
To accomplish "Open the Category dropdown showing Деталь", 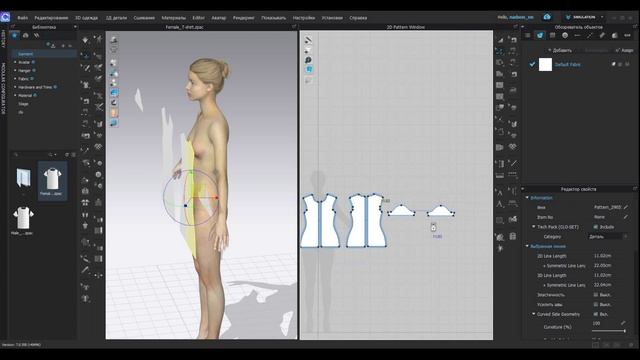I will point(608,237).
